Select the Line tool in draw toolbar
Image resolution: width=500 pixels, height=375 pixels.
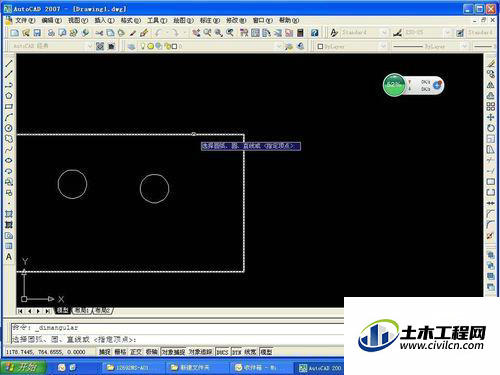(9, 63)
